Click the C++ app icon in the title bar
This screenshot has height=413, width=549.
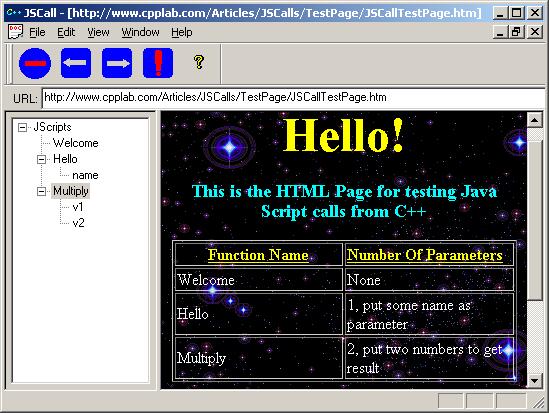tap(14, 13)
